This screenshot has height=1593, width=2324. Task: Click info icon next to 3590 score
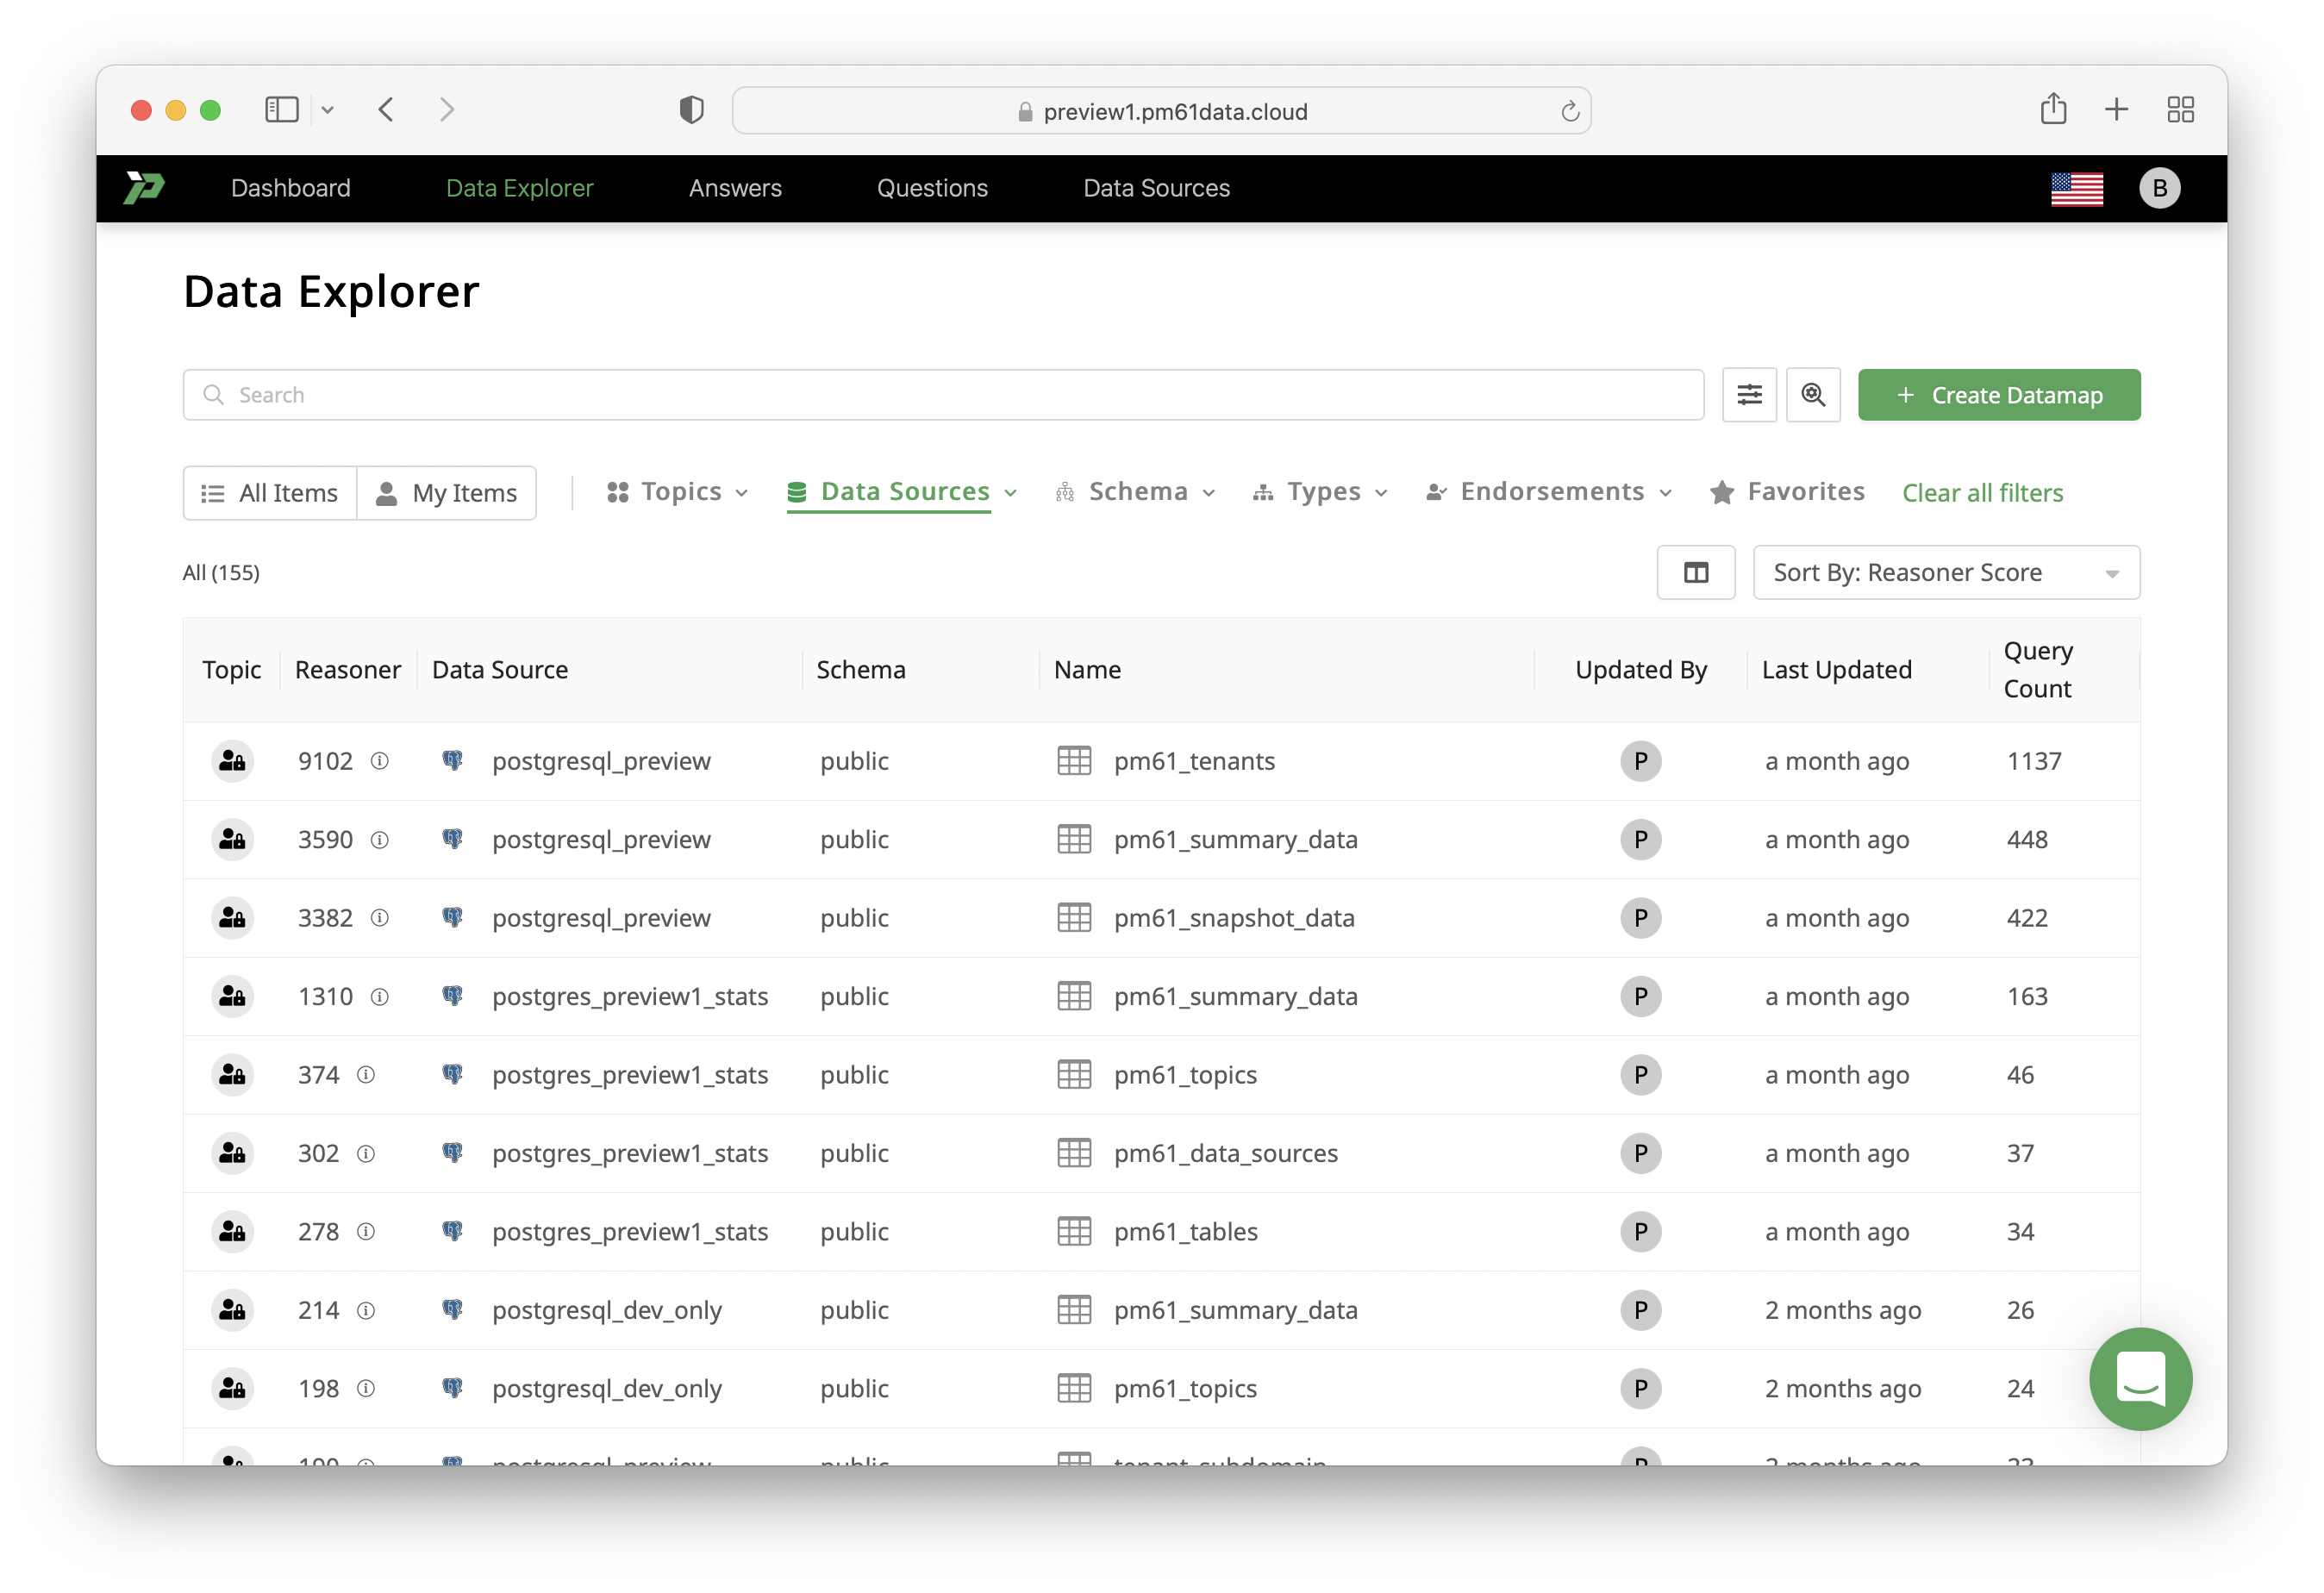pyautogui.click(x=380, y=839)
